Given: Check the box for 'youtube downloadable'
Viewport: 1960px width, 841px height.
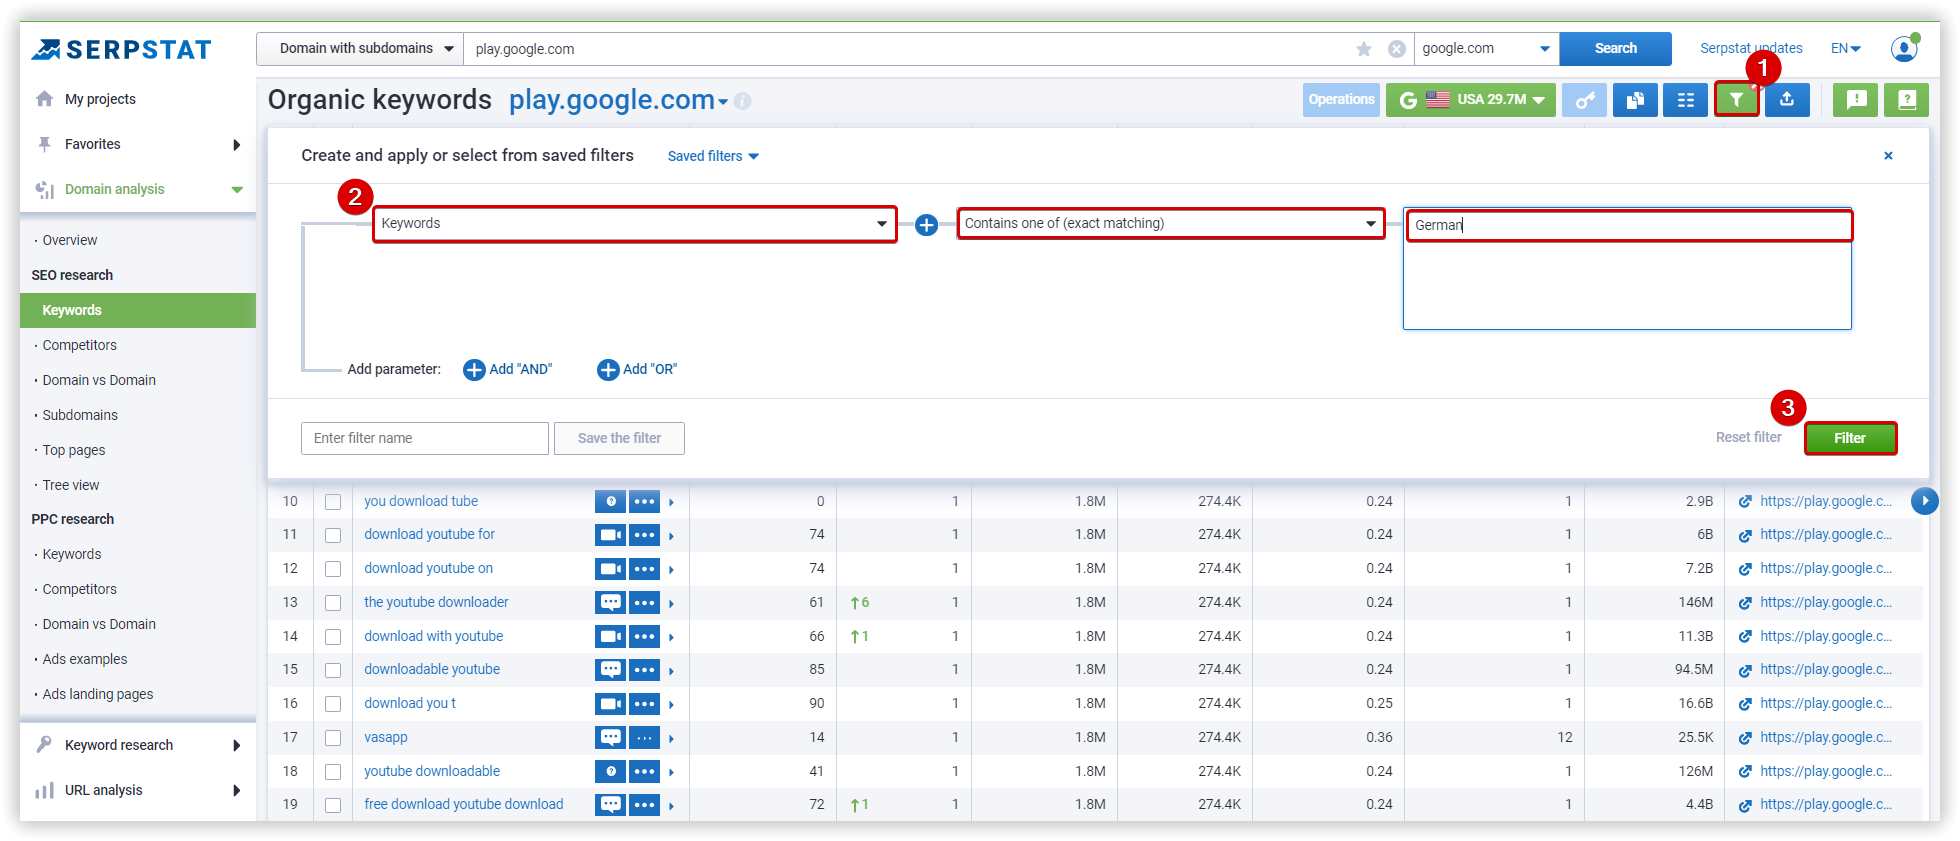Looking at the screenshot, I should (x=333, y=772).
